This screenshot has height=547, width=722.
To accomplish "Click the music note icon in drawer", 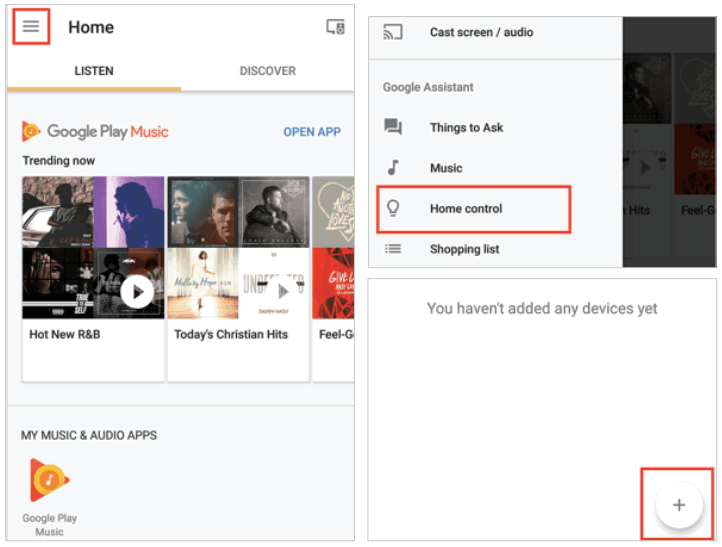I will (393, 168).
